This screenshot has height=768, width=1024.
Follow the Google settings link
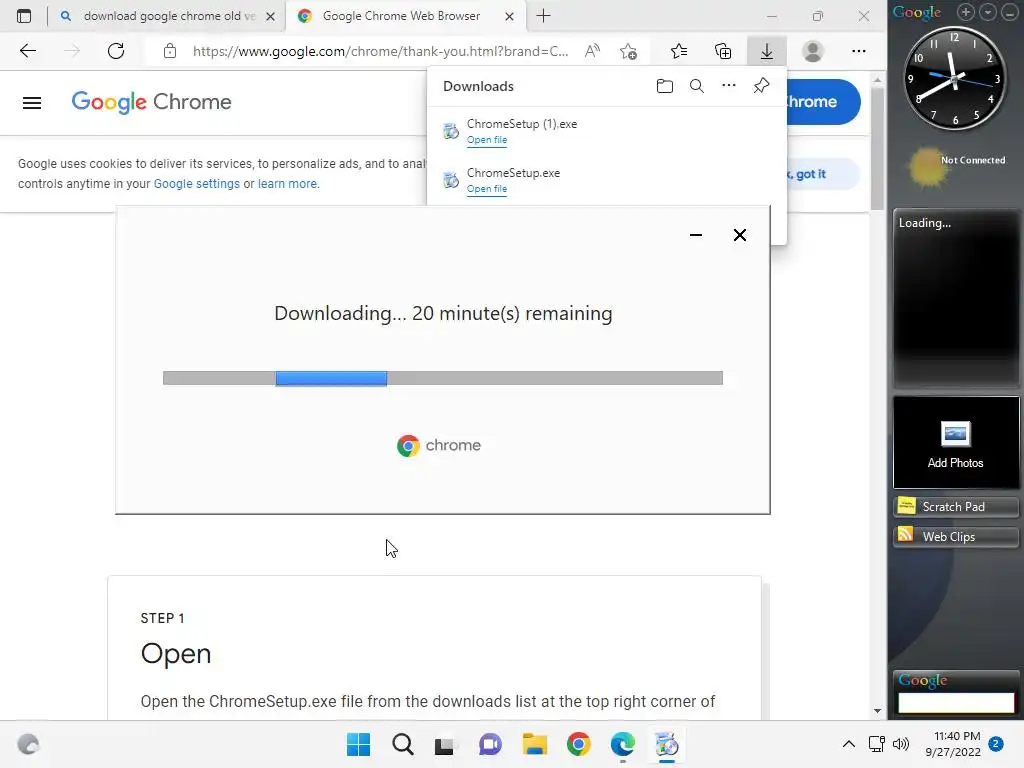pyautogui.click(x=197, y=184)
